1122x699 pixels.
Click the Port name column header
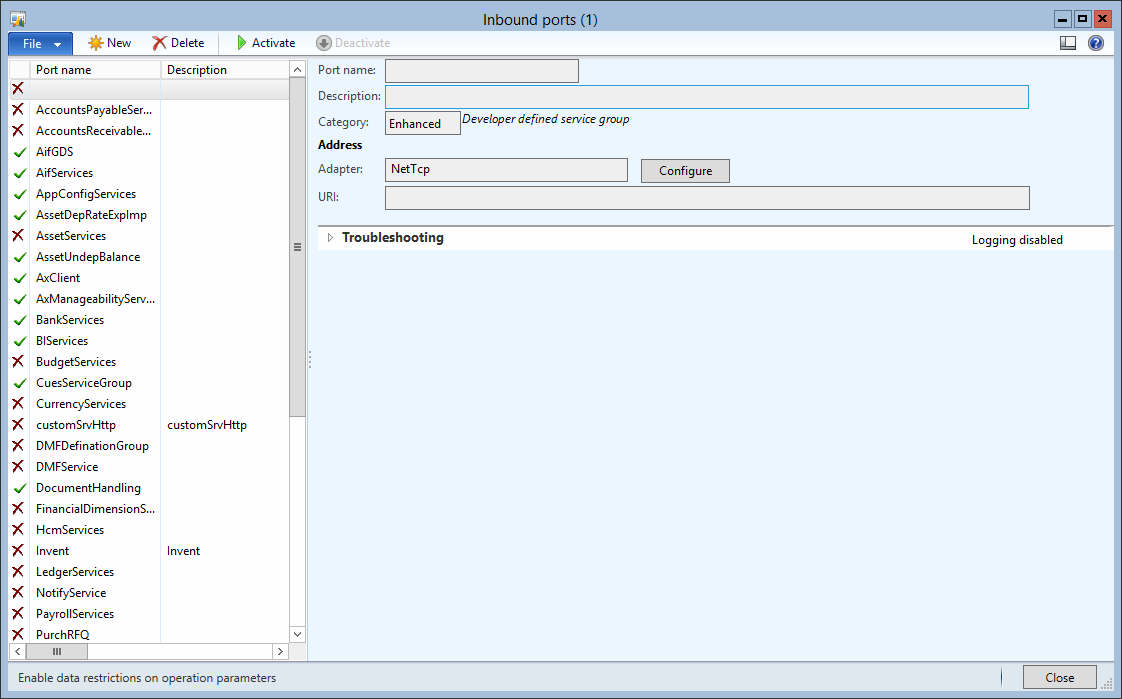click(96, 70)
